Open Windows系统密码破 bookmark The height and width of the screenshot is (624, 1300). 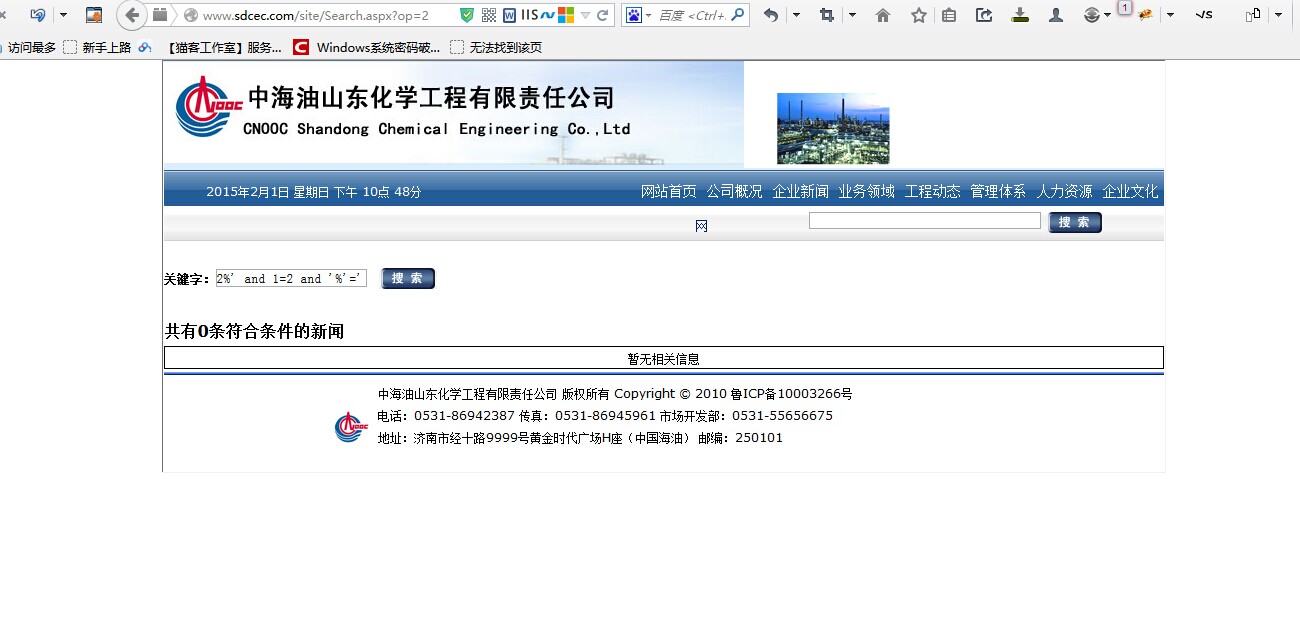[x=367, y=47]
